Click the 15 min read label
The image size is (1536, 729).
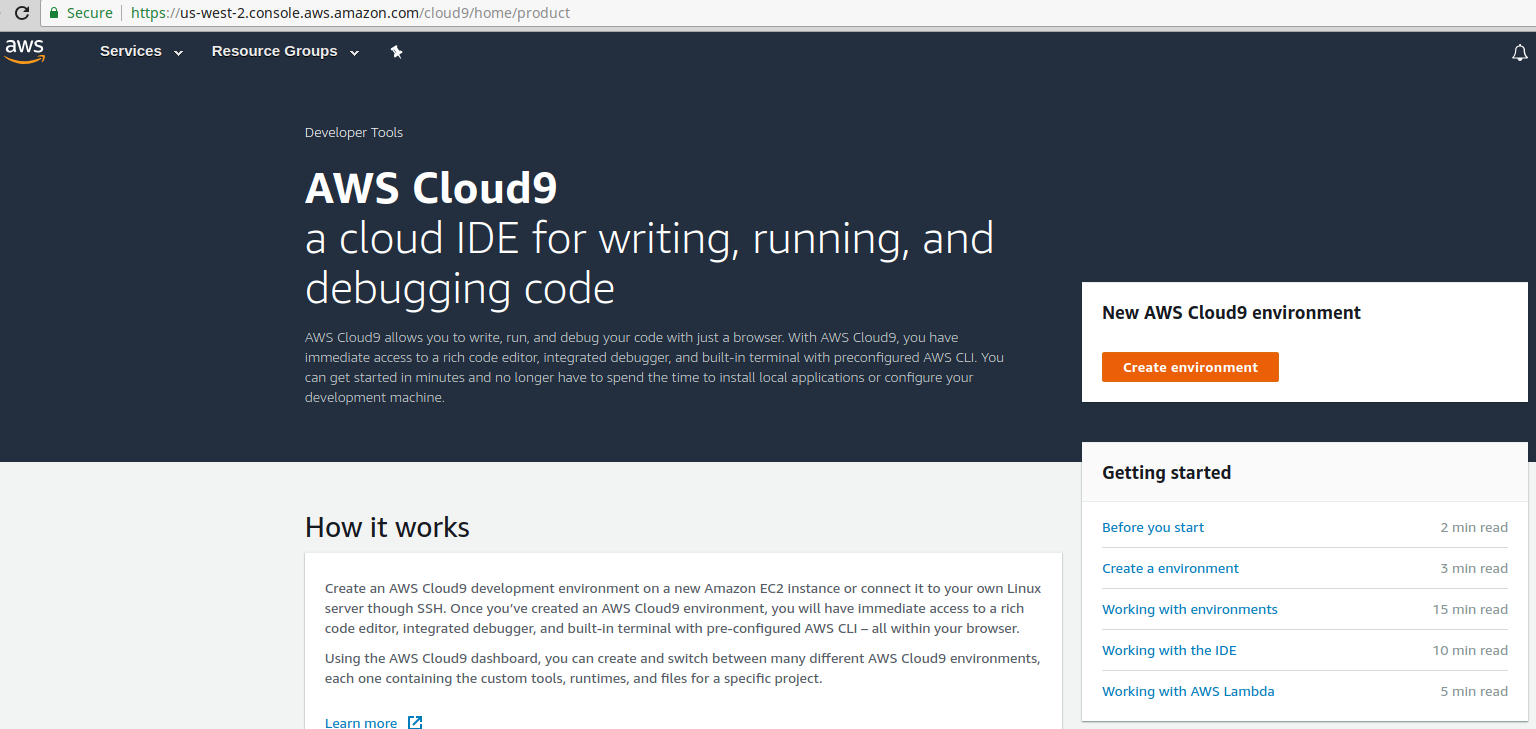(x=1470, y=609)
